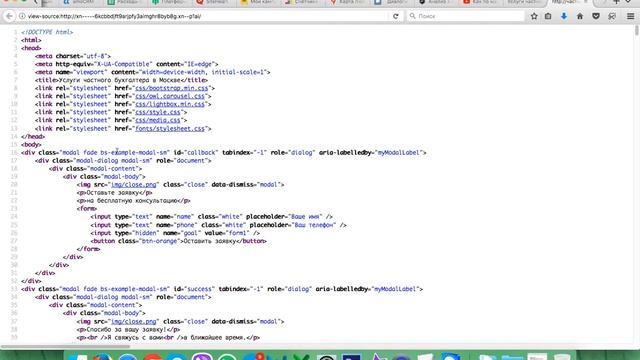Click the modal-content div on line 18
This screenshot has width=640, height=360.
coord(96,169)
